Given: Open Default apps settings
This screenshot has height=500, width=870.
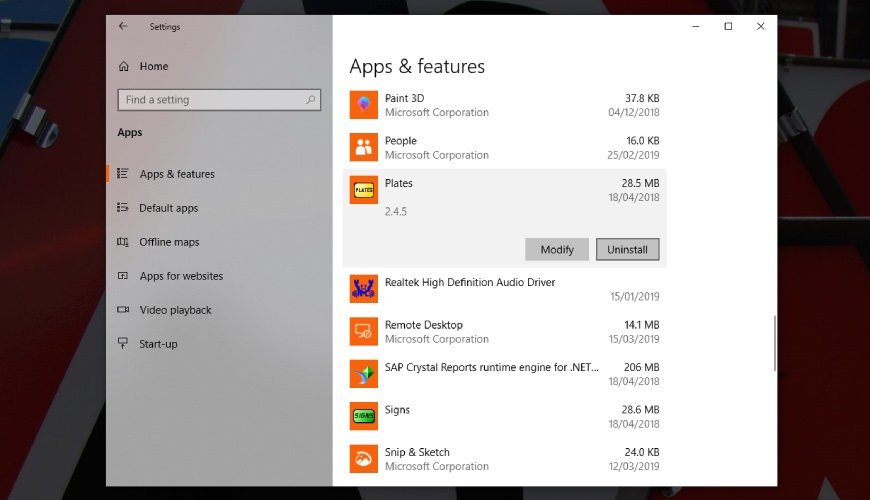Looking at the screenshot, I should coord(169,208).
